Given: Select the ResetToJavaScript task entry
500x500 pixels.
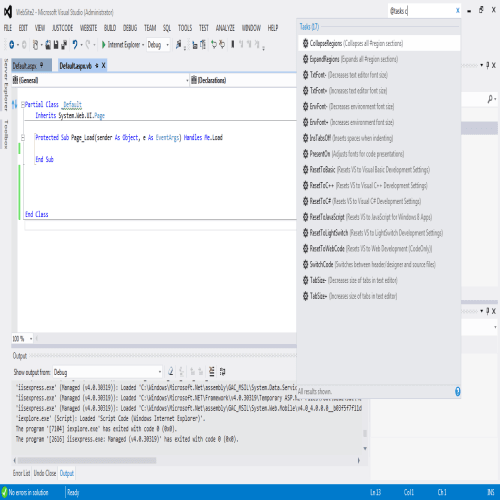Looking at the screenshot, I should (x=379, y=217).
